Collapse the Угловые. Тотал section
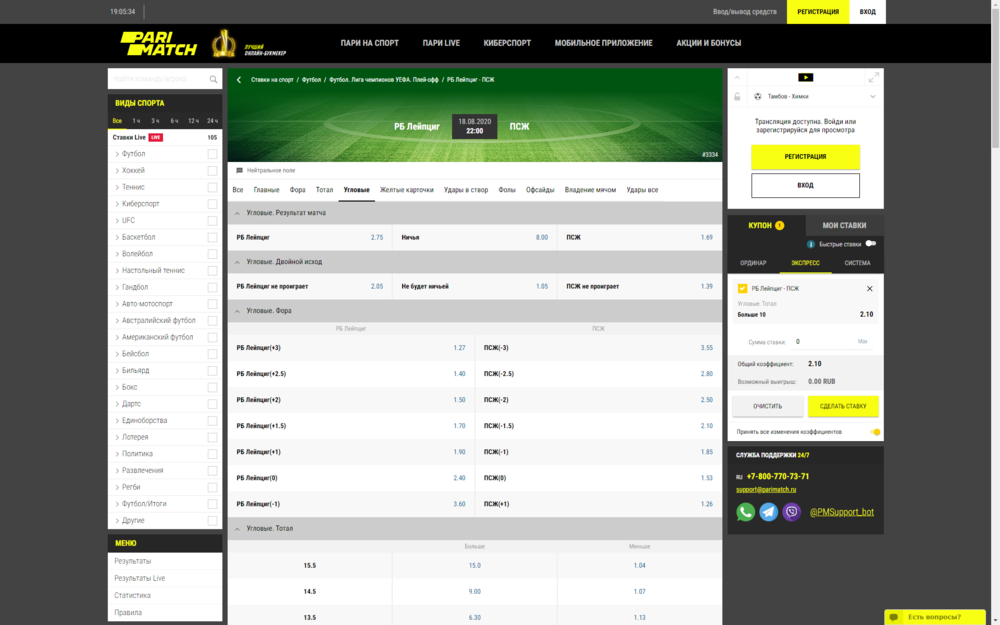The width and height of the screenshot is (1000, 625). [x=237, y=529]
